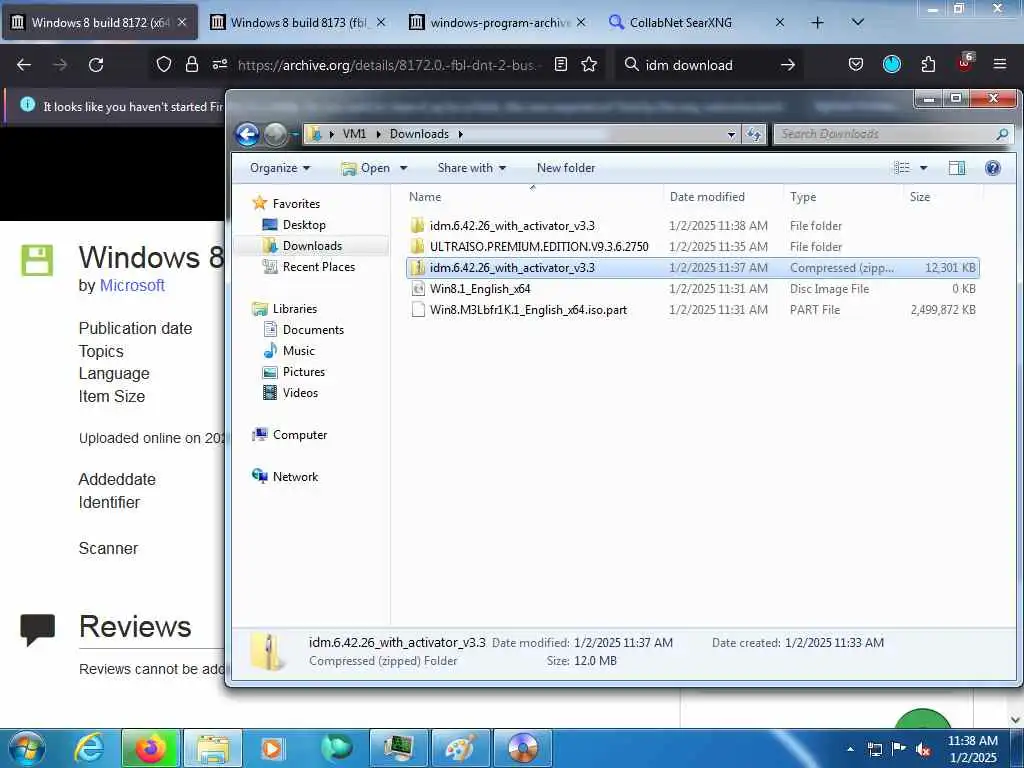Sort files by Size column
The image size is (1024, 768).
coord(942,197)
